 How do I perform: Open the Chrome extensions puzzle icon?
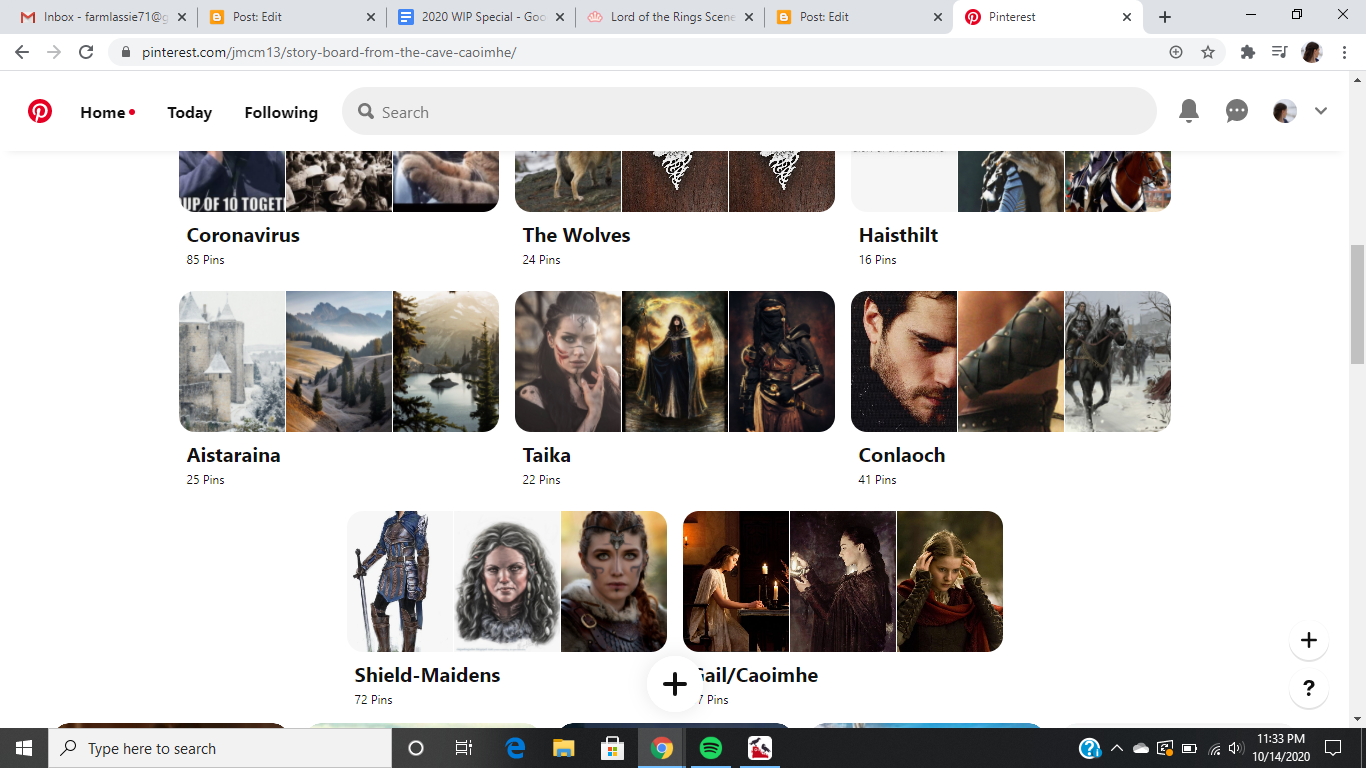pyautogui.click(x=1248, y=52)
